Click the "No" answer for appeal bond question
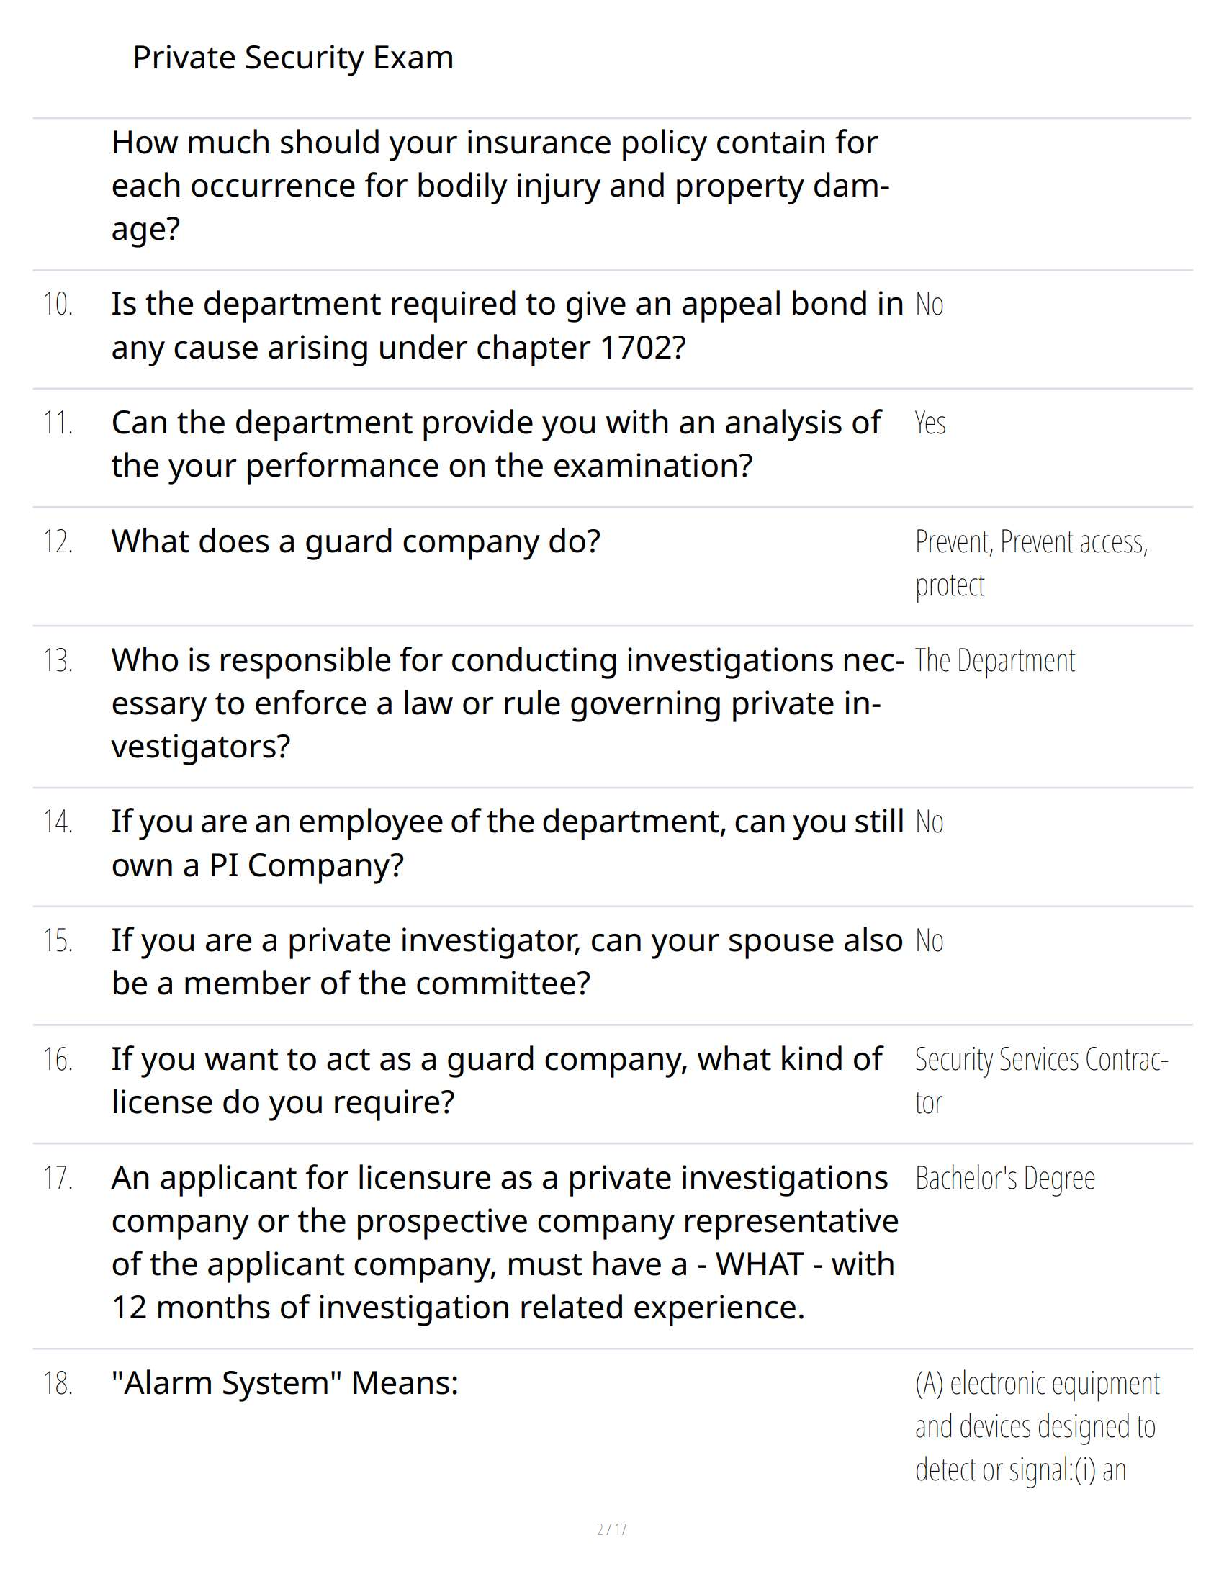Screen dimensions: 1224x1584 coord(929,305)
